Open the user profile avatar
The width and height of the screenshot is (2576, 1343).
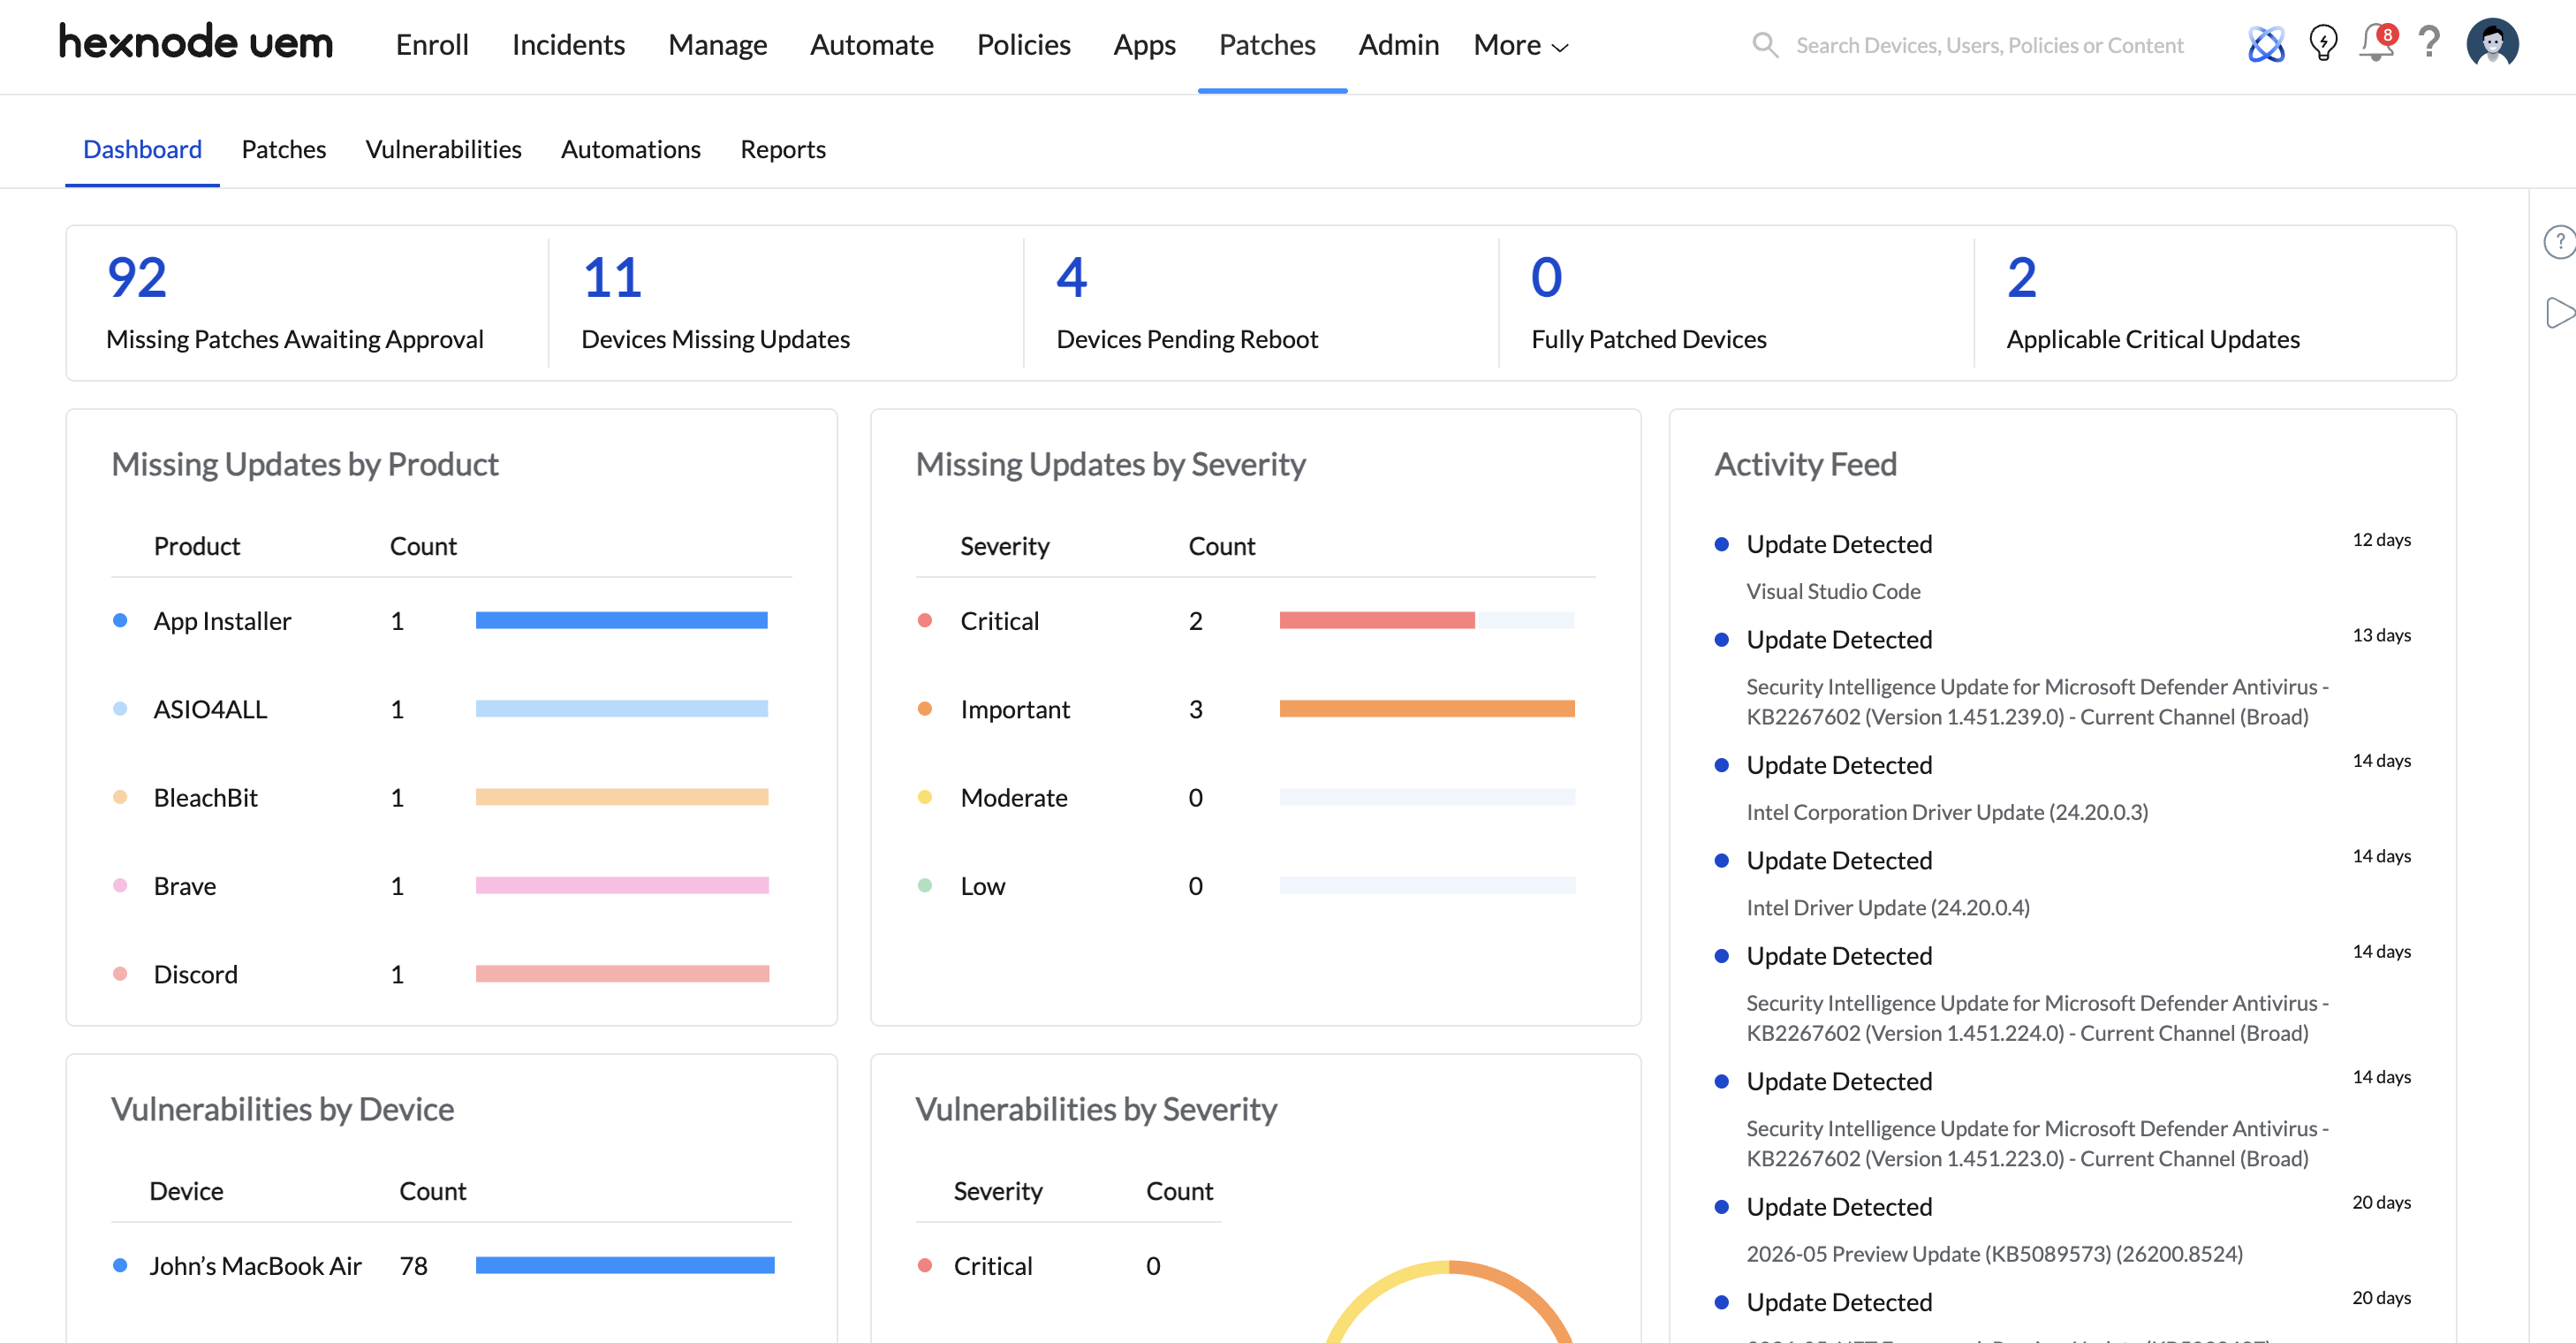click(2492, 43)
